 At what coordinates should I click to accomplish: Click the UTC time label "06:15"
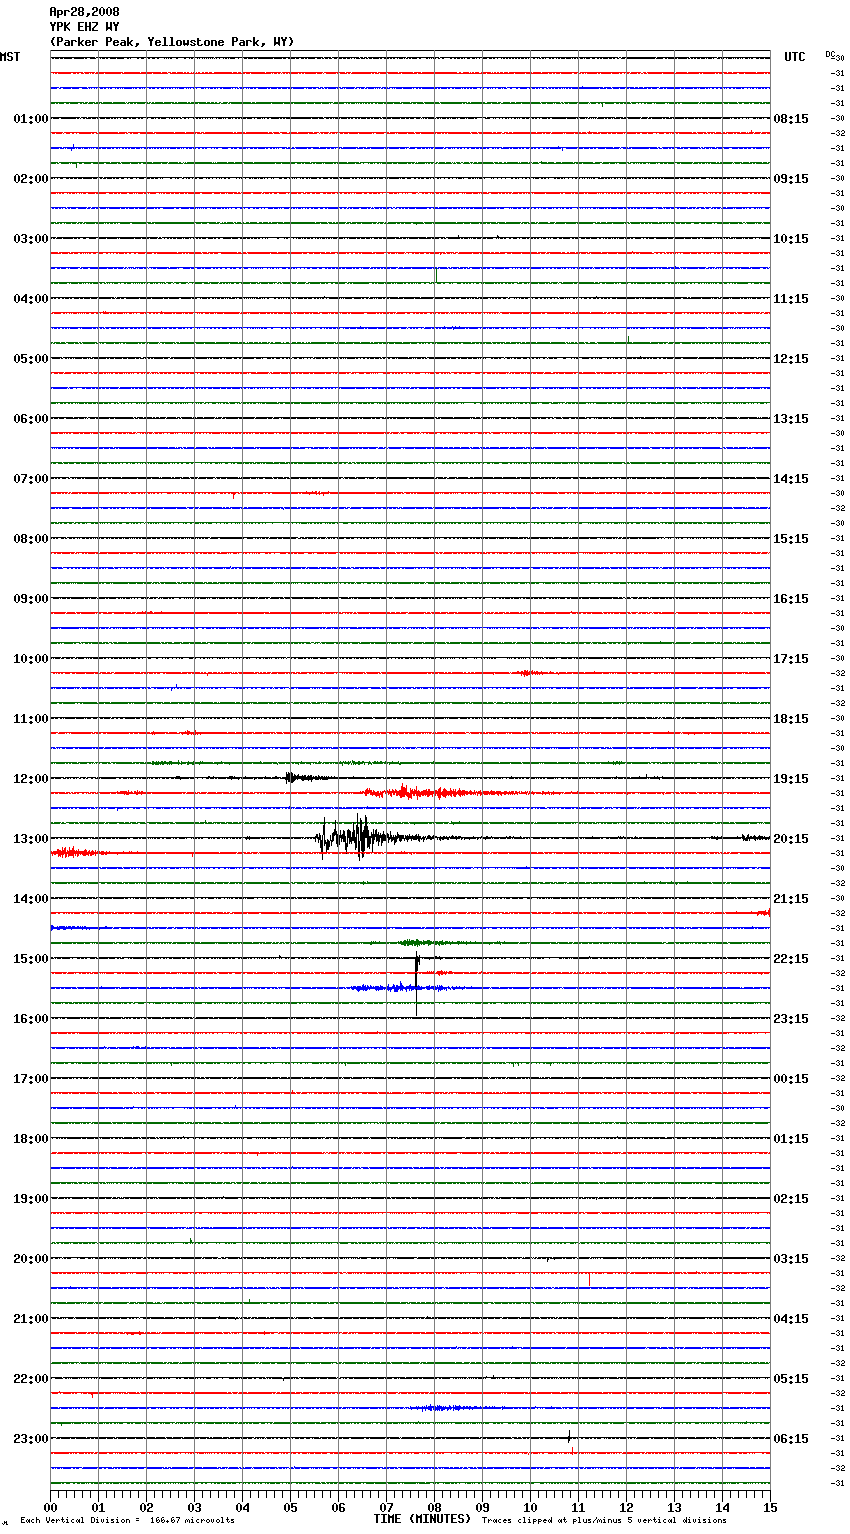coord(791,1439)
